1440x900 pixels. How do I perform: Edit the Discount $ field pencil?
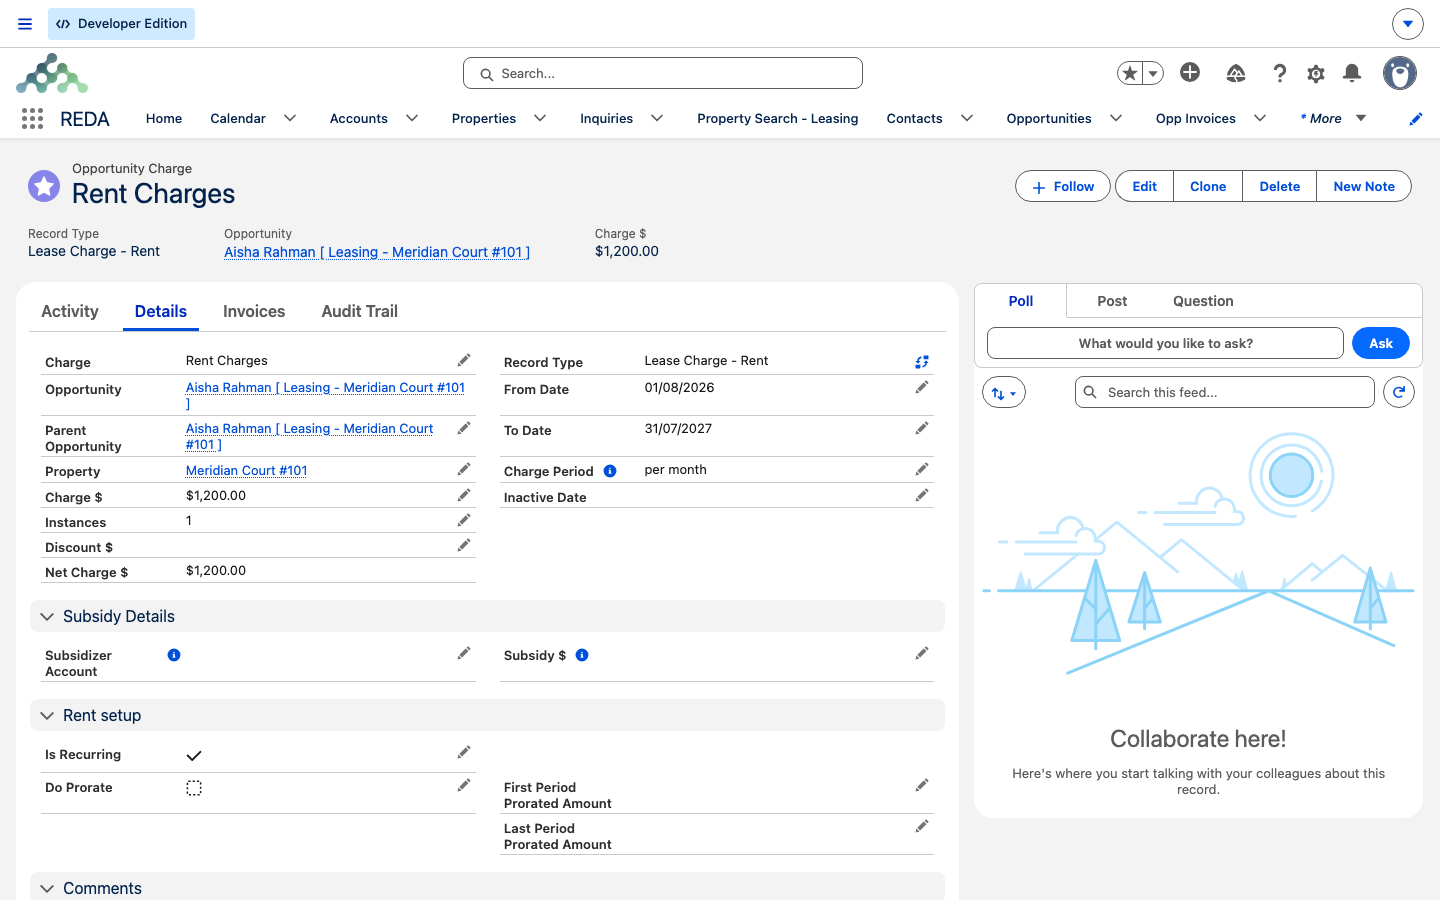(x=464, y=545)
